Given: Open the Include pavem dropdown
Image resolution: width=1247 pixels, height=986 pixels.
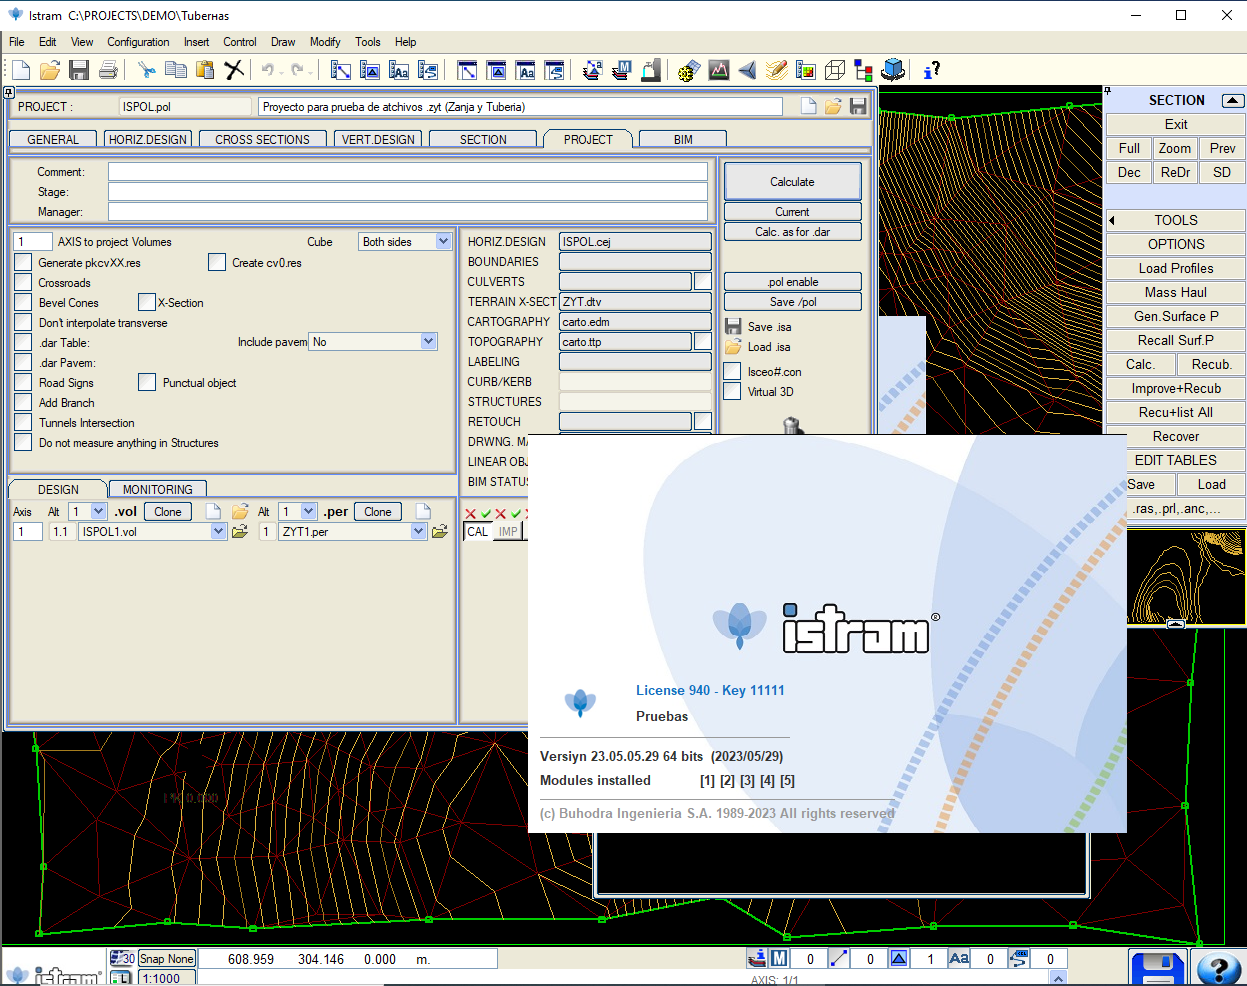Looking at the screenshot, I should 429,341.
